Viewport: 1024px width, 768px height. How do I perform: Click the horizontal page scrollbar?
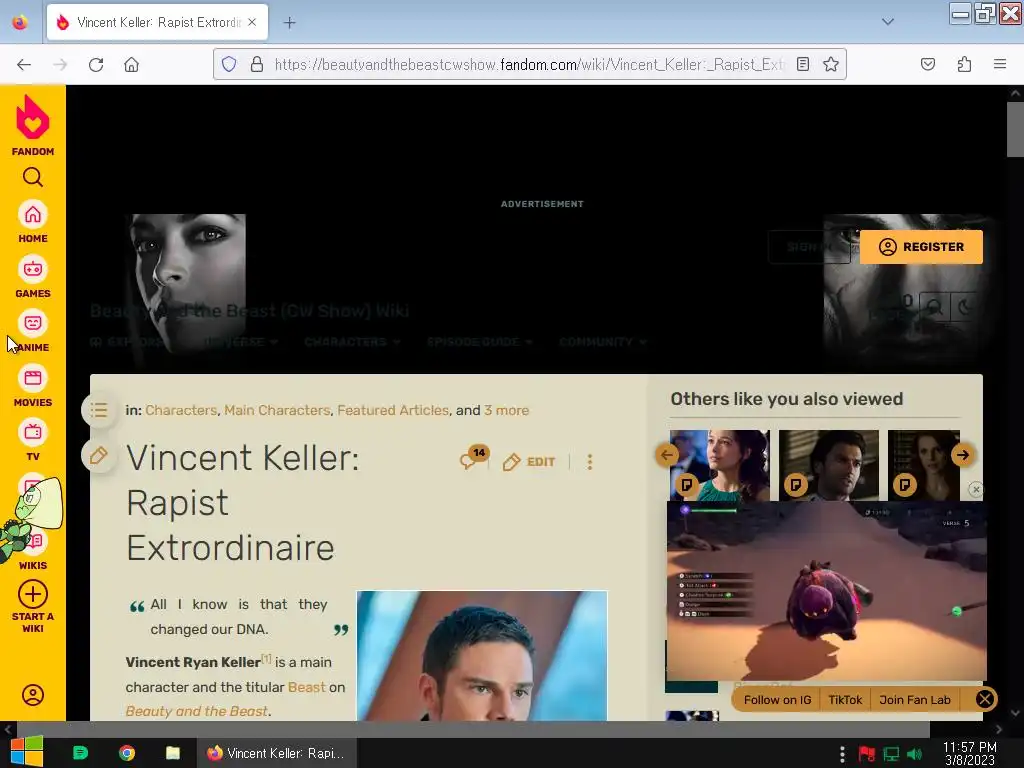pos(473,729)
